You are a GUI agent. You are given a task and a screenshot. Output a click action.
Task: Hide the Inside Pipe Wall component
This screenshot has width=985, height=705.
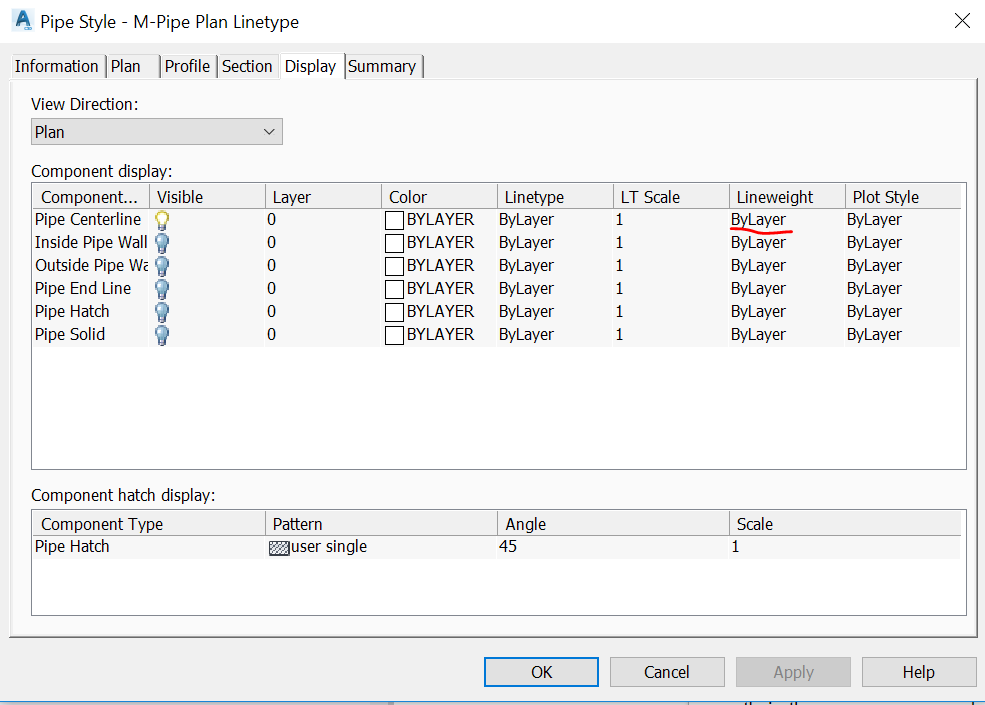[161, 242]
